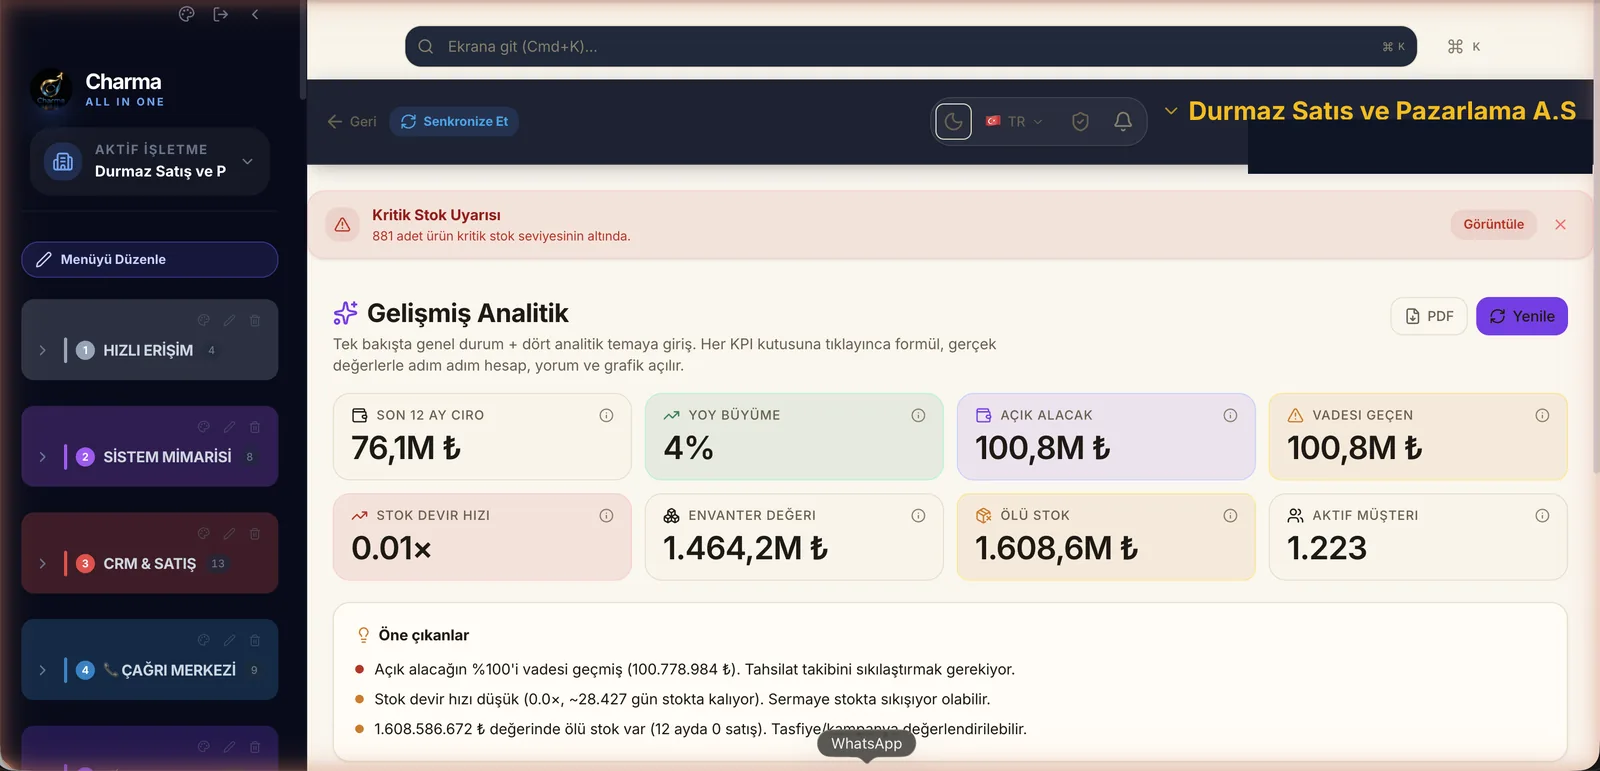Click the Senkronize Et sync button
Viewport: 1600px width, 771px height.
(454, 122)
